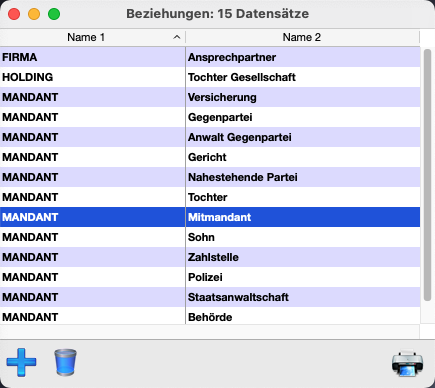Select the Gericht row

210,157
